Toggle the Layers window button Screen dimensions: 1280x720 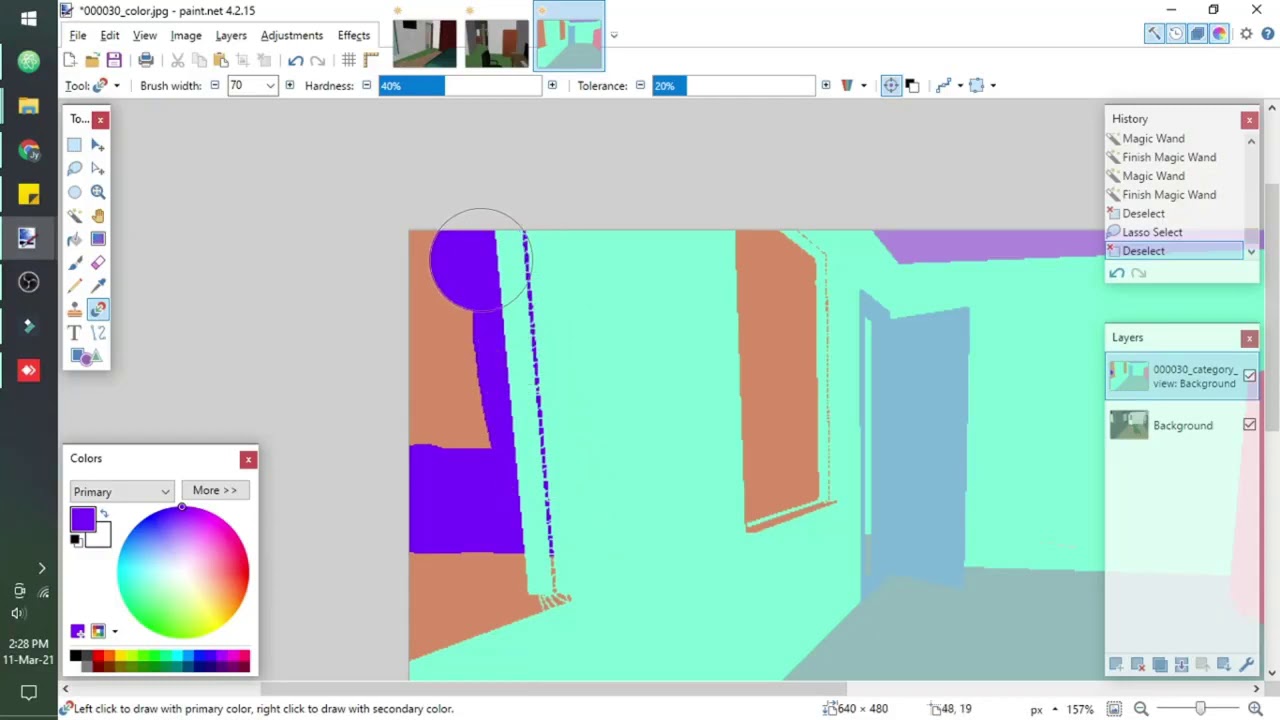click(x=1198, y=34)
